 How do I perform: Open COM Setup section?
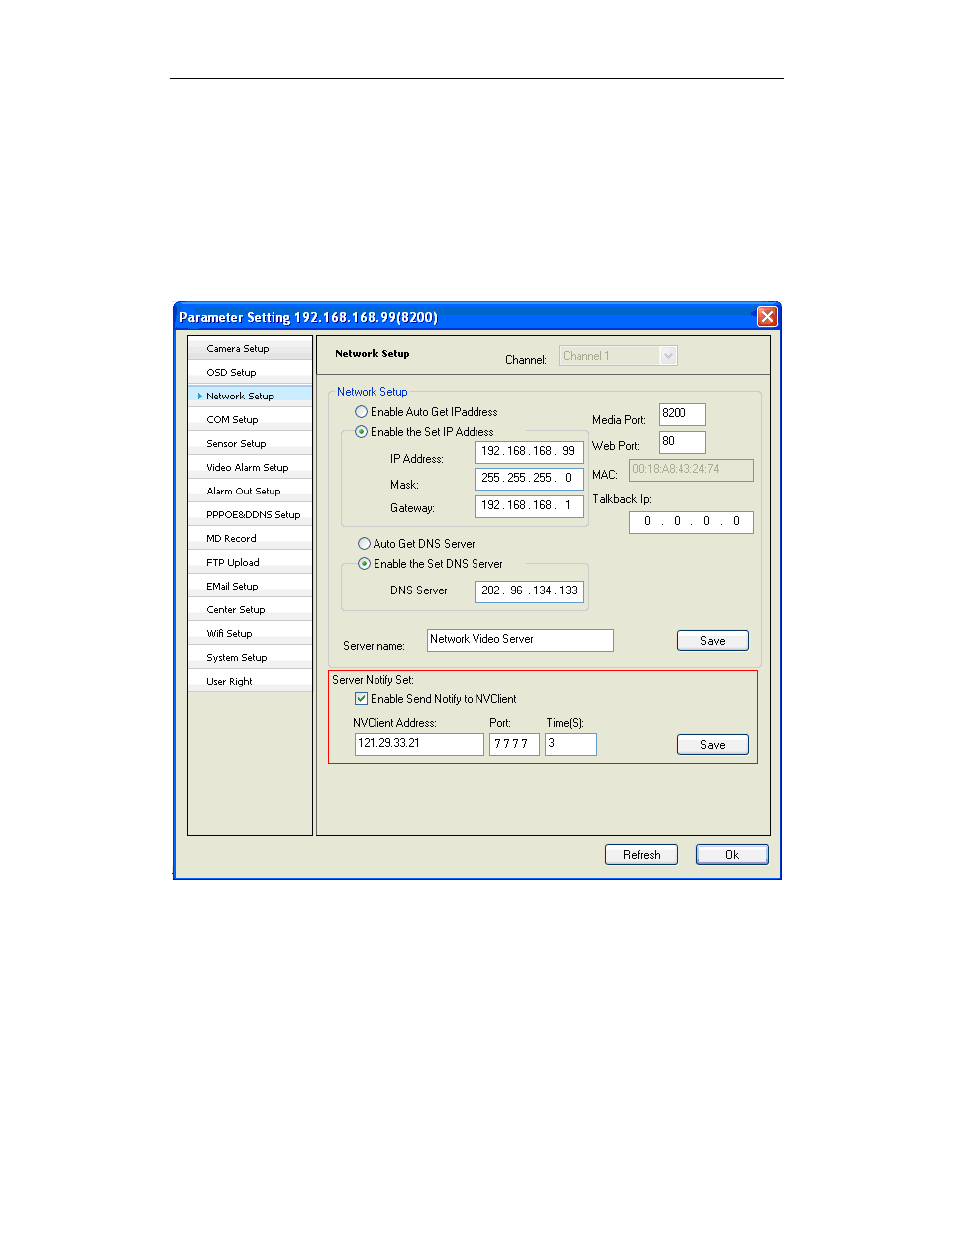tap(250, 420)
